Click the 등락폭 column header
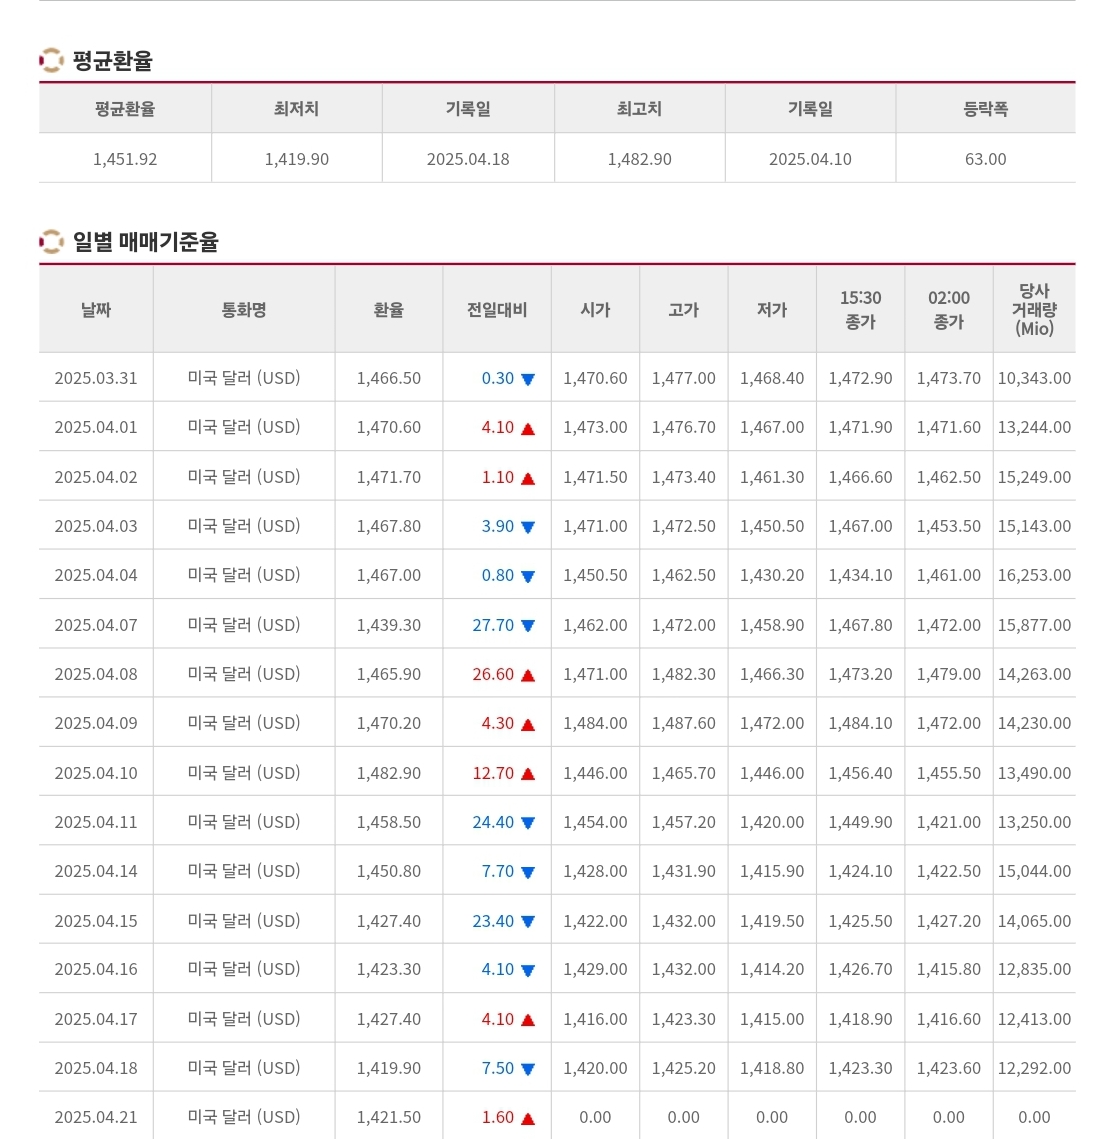Image resolution: width=1093 pixels, height=1139 pixels. 986,108
